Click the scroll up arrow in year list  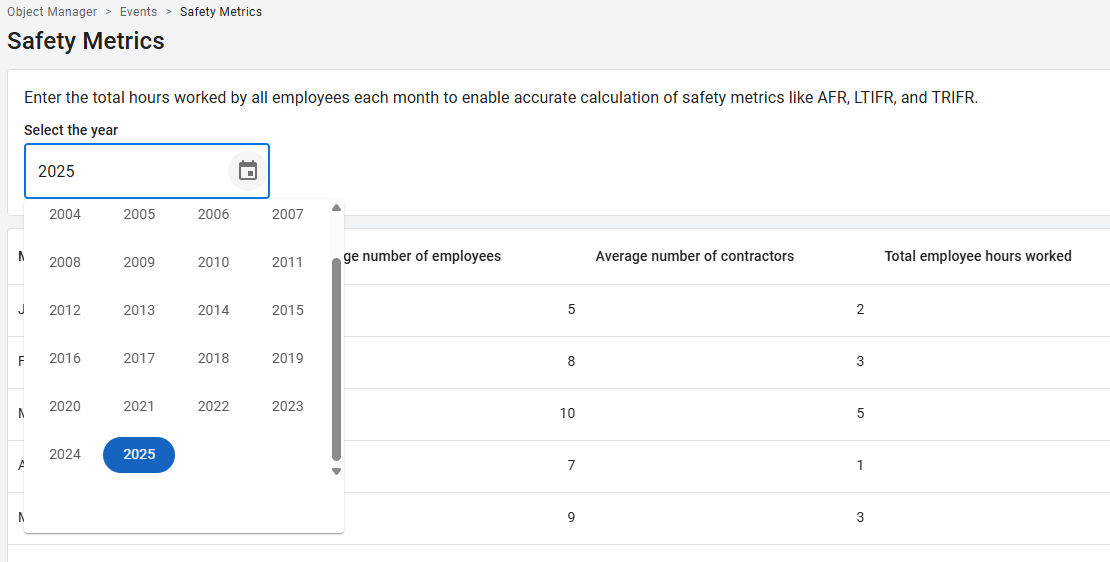coord(336,208)
